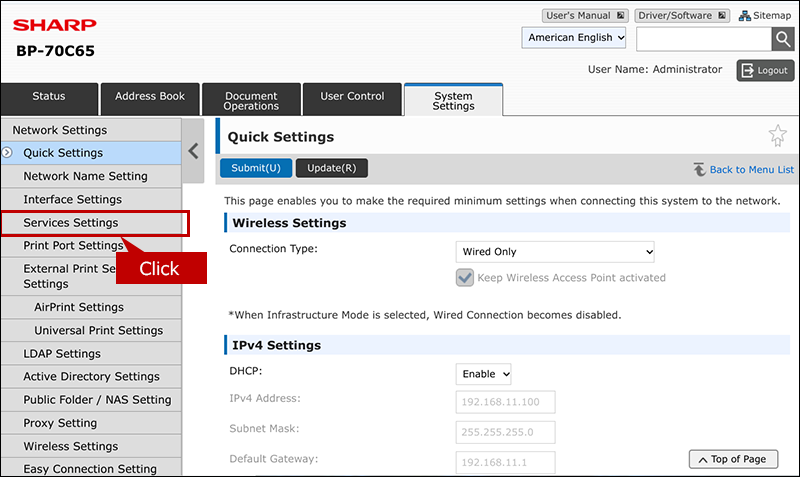
Task: Open Active Directory Settings
Action: pyautogui.click(x=91, y=376)
